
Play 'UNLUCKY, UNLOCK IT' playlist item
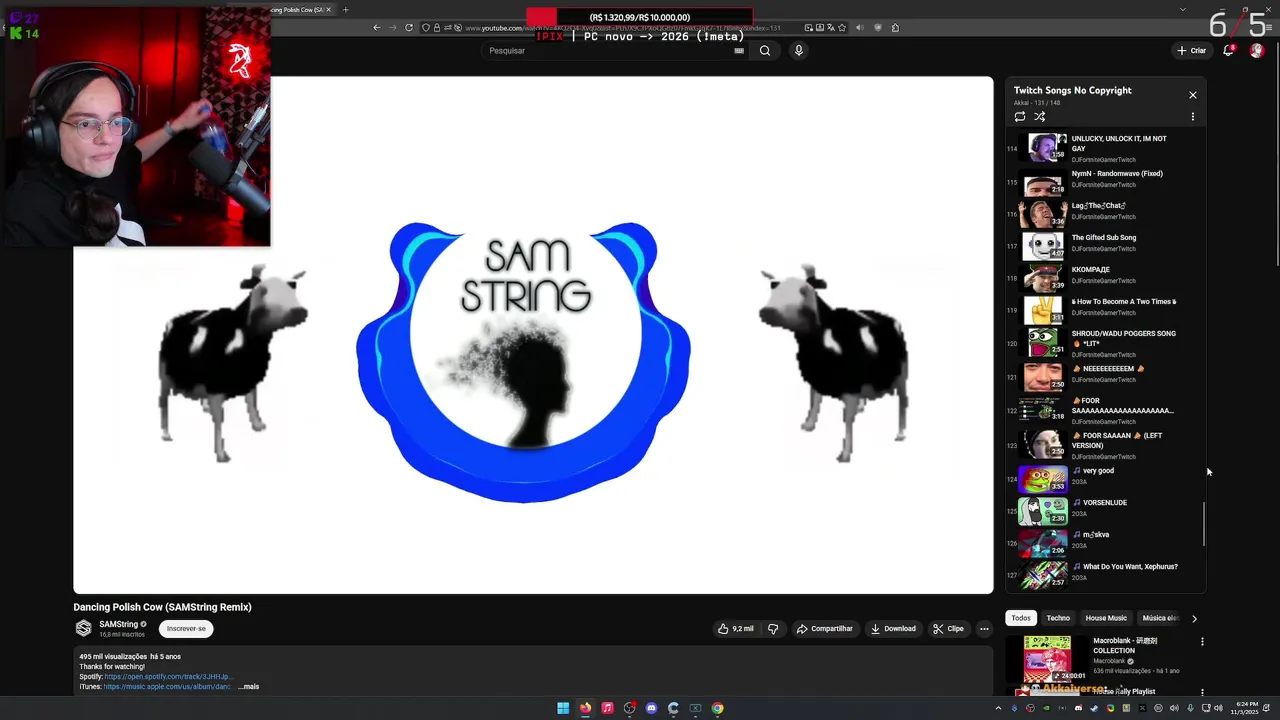coord(1105,148)
